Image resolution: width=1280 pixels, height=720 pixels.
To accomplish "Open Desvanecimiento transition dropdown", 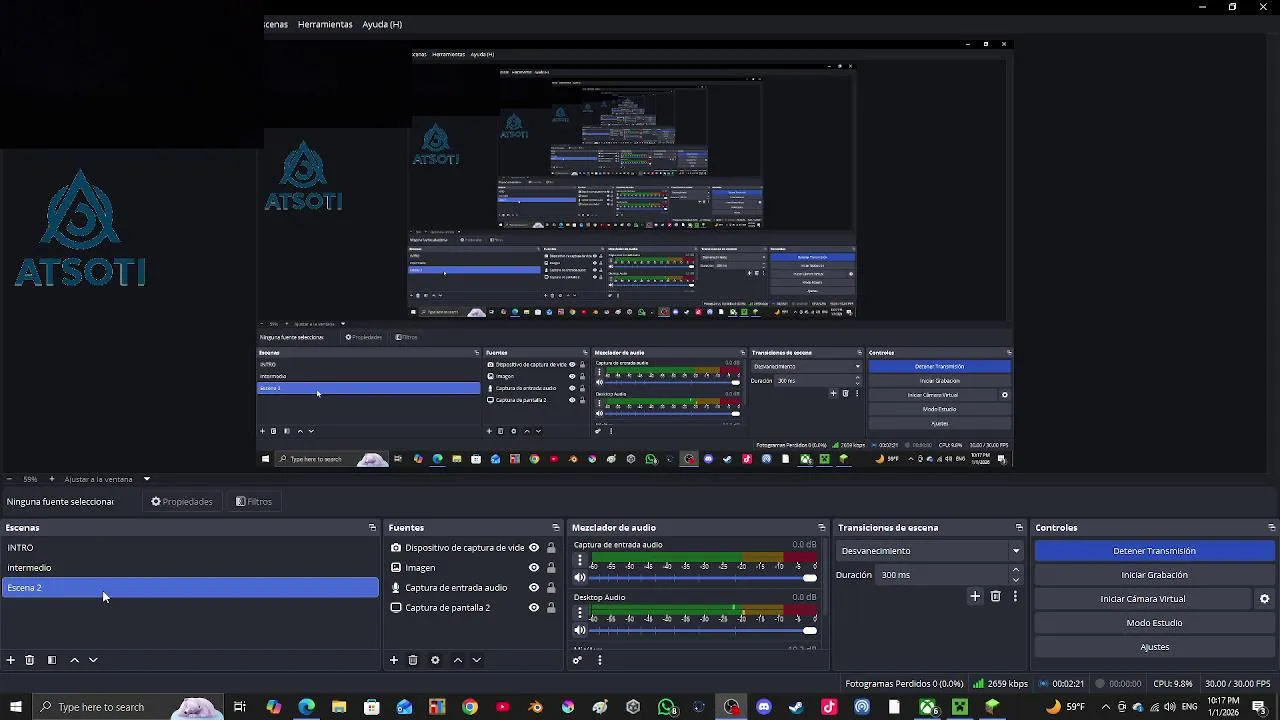I will click(x=931, y=551).
